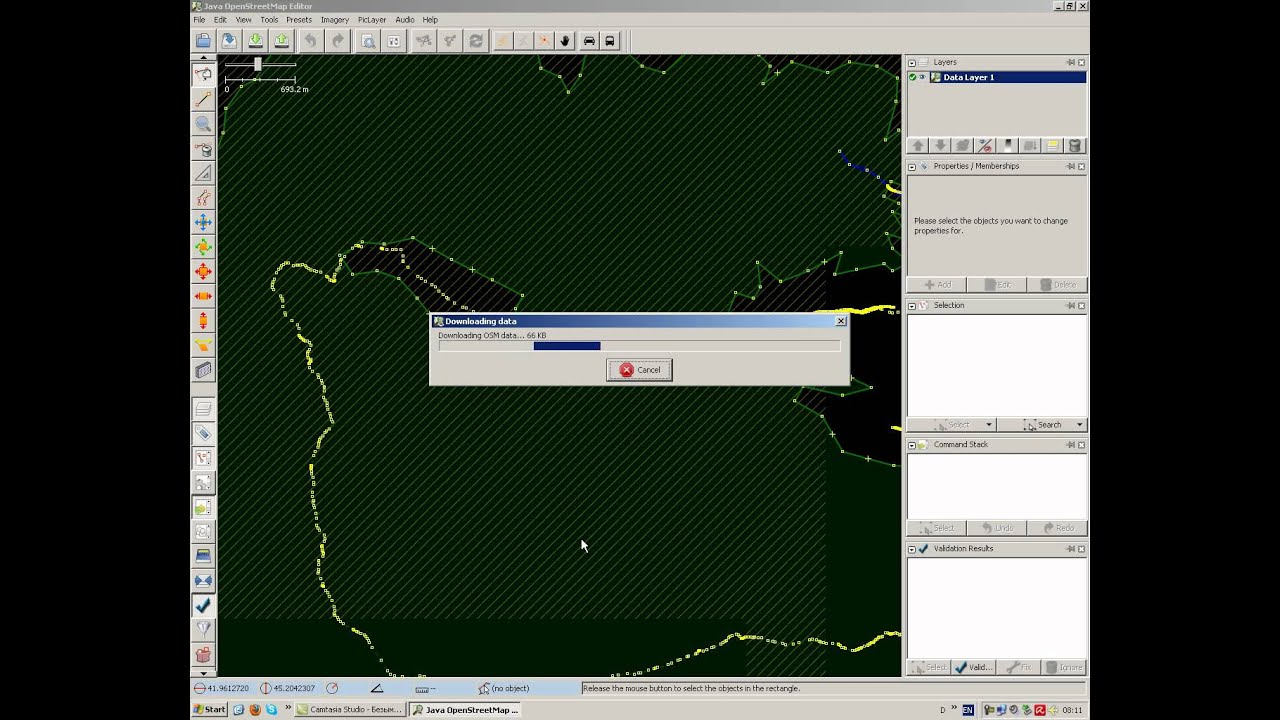The image size is (1280, 720).
Task: Select the Draw nodes tool
Action: tap(203, 99)
